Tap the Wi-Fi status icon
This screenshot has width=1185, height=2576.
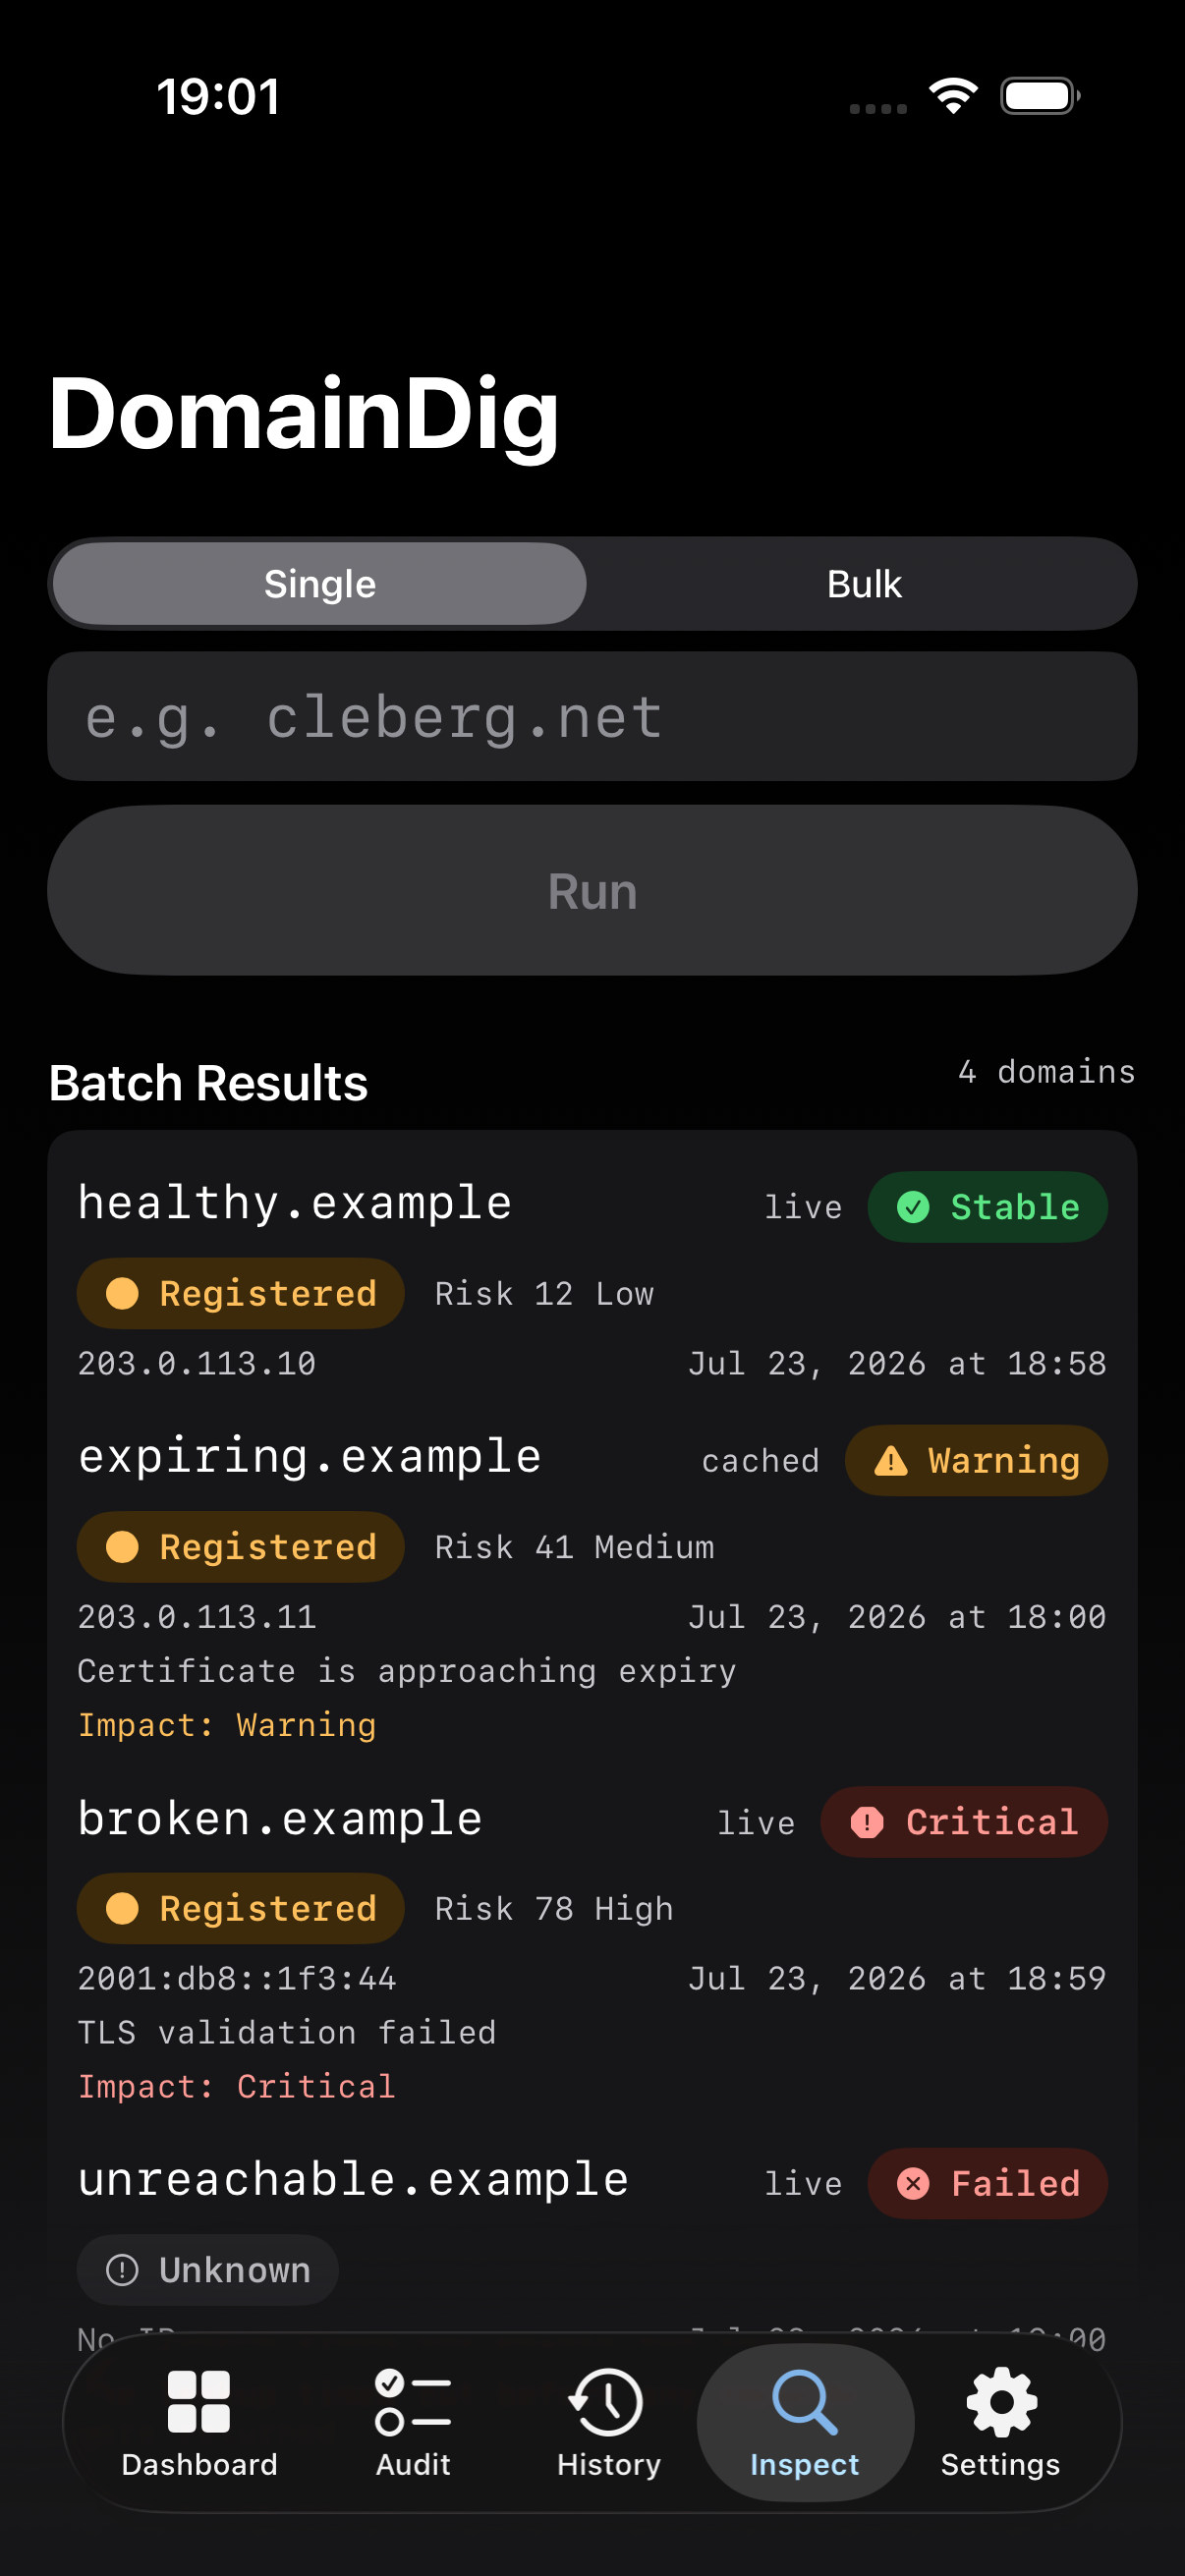953,96
